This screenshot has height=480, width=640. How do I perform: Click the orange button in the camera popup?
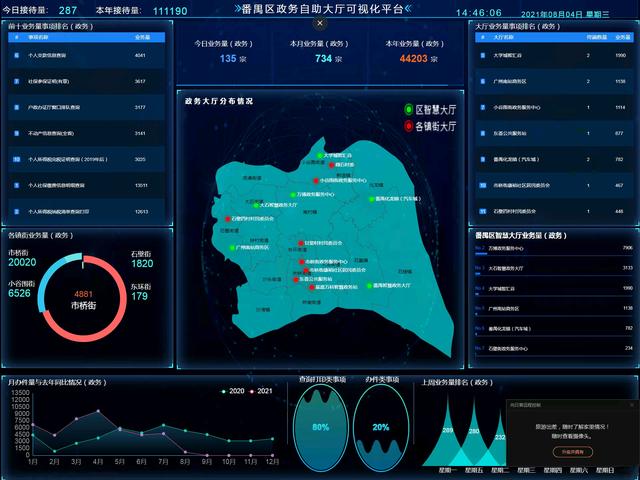click(573, 452)
